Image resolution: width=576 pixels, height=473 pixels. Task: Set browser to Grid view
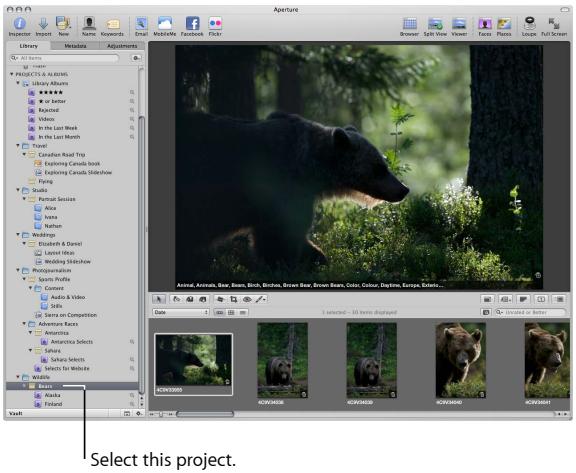tap(231, 313)
